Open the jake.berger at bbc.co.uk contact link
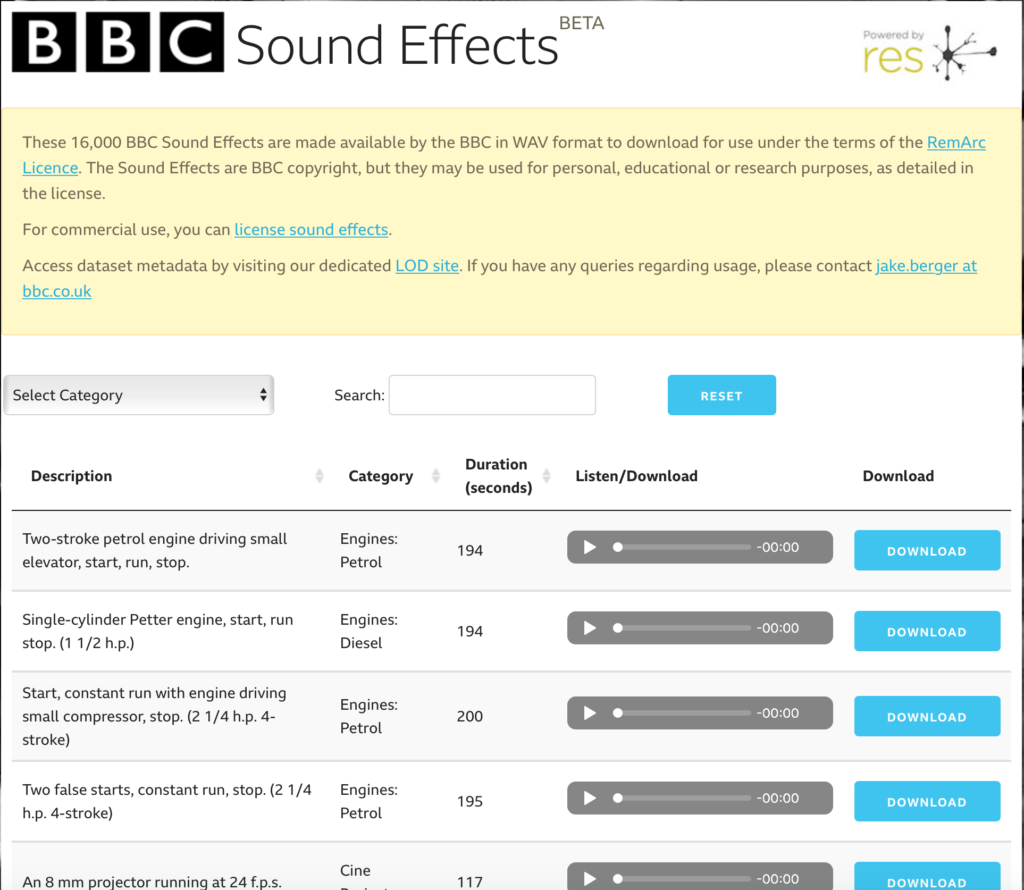Screen dimensions: 1024x890 (x=926, y=266)
